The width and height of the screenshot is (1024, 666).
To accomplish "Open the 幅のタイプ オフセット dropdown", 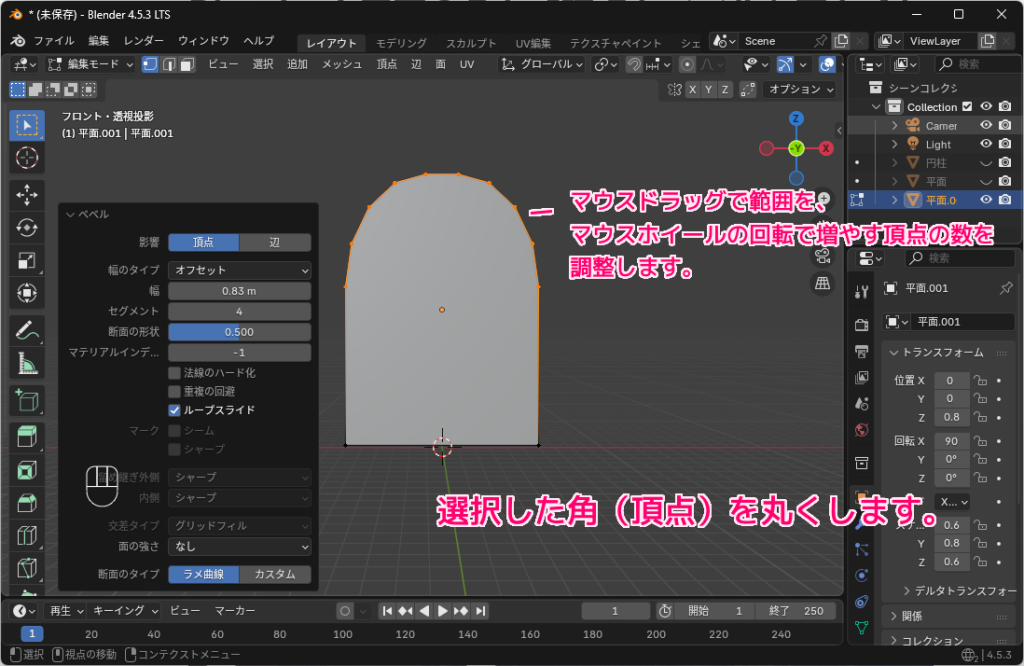I will point(240,269).
